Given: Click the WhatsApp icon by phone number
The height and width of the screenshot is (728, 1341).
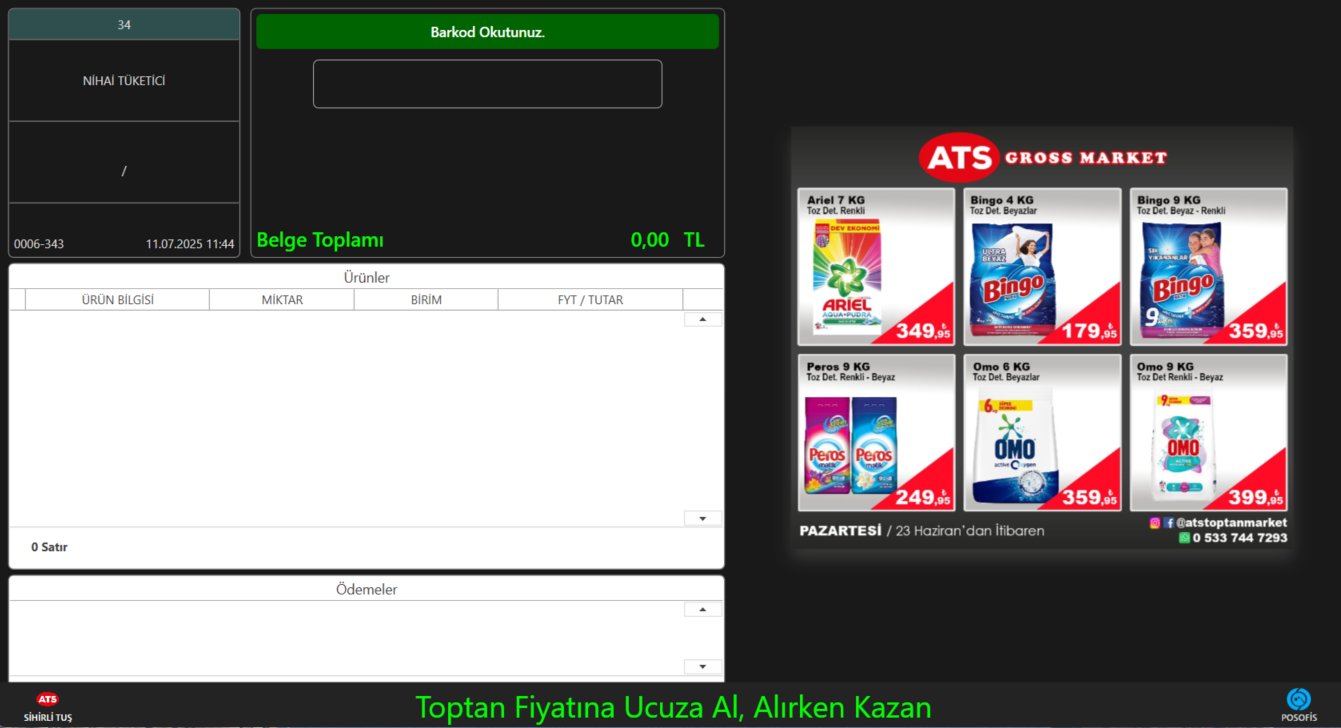Looking at the screenshot, I should 1185,538.
